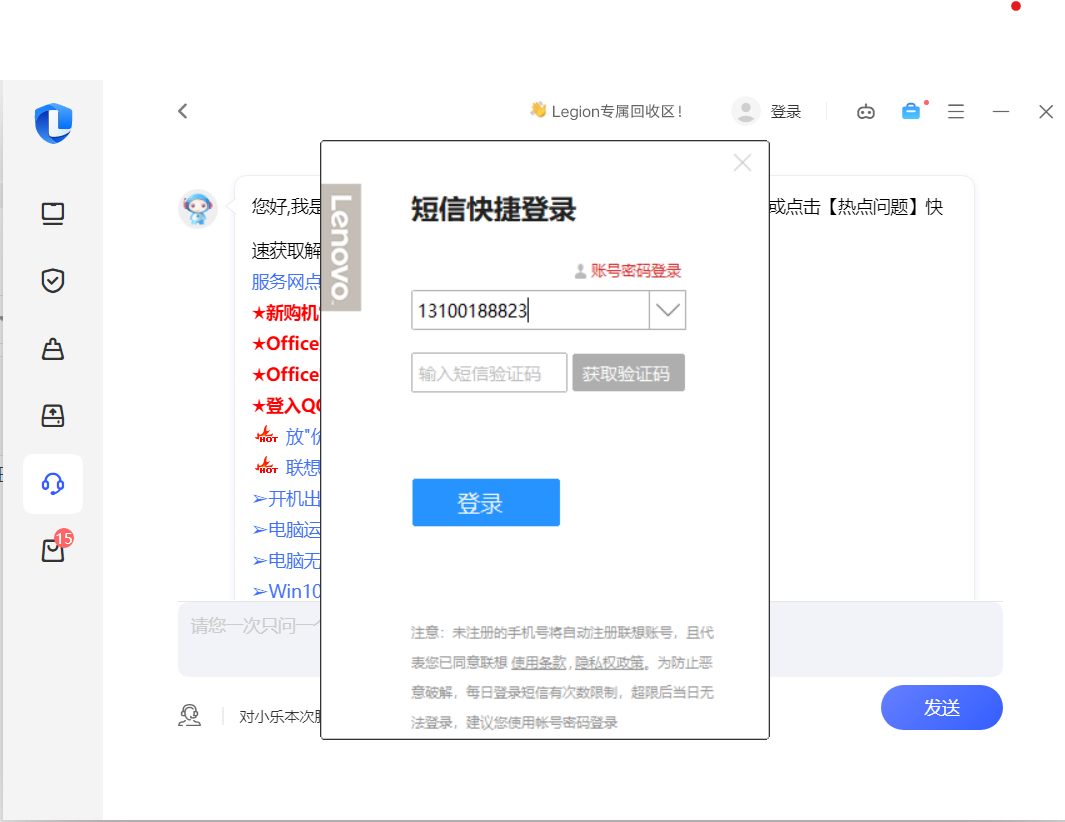
Task: Expand the phone number dropdown arrow
Action: point(668,310)
